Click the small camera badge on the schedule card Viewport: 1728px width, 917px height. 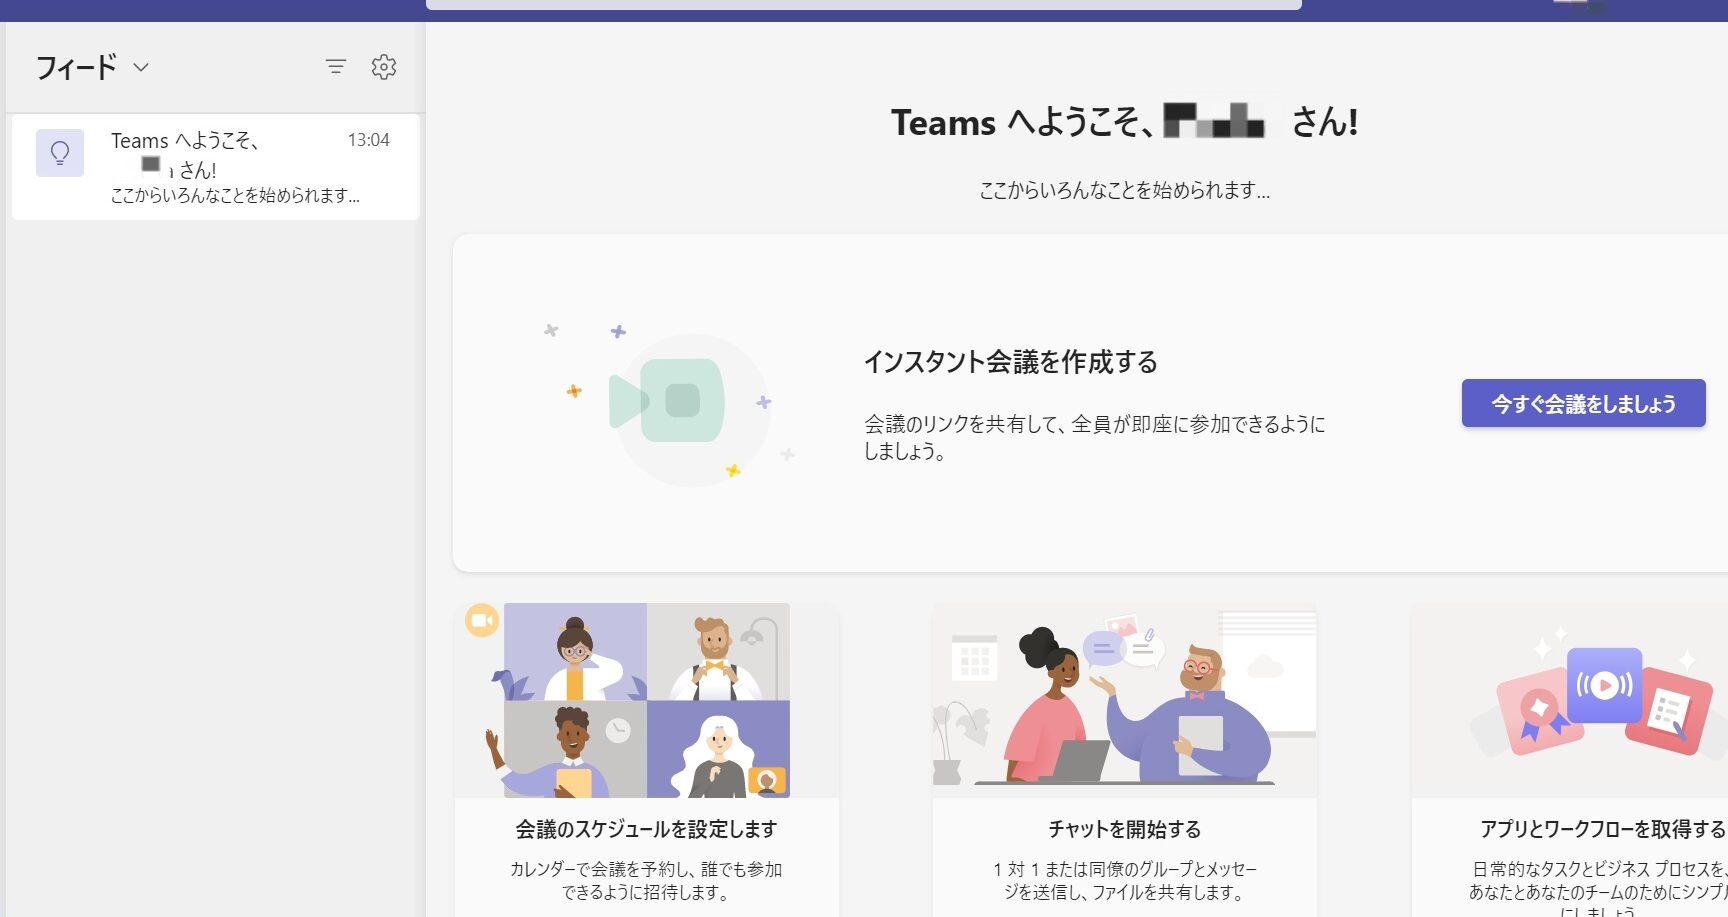(482, 621)
